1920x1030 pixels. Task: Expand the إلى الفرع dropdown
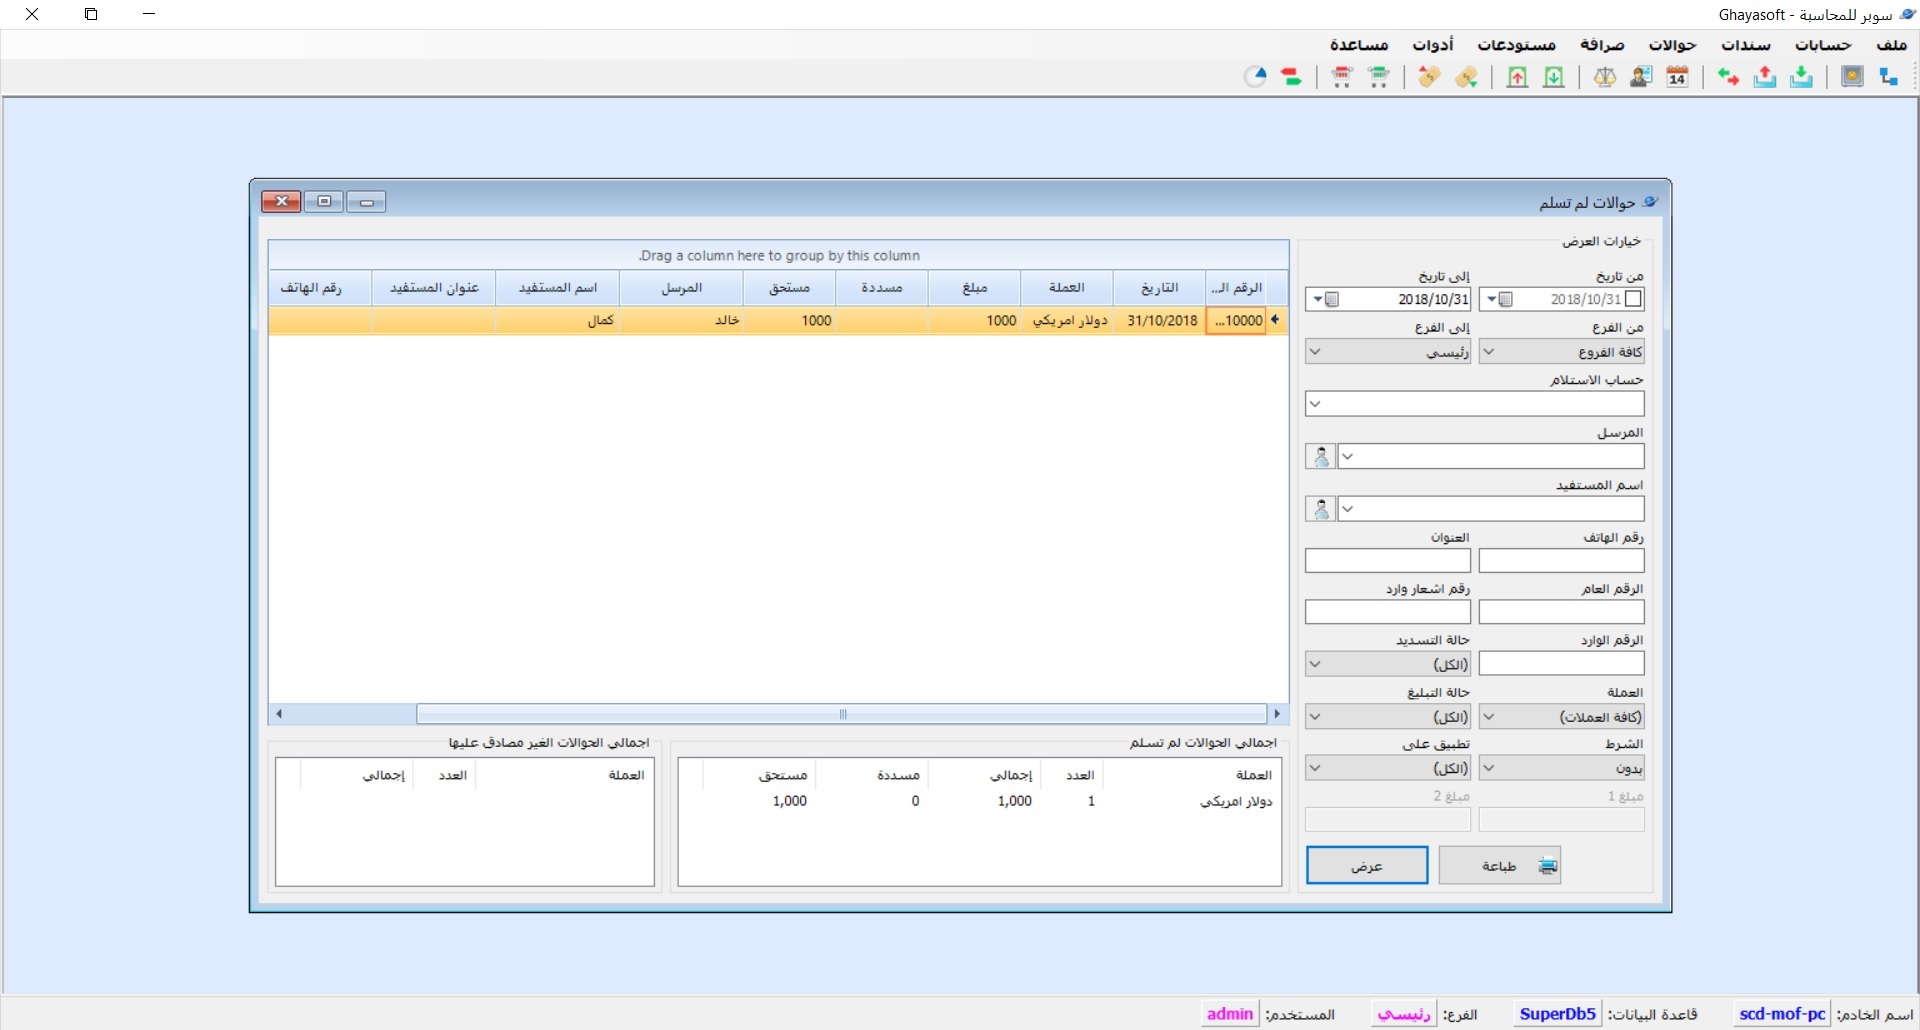click(1315, 352)
